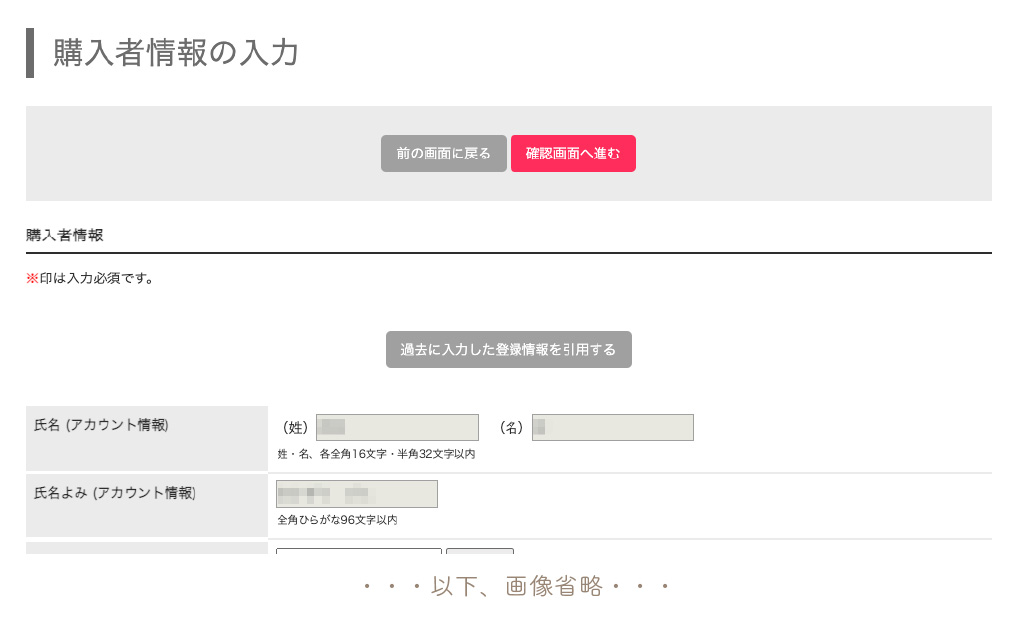The height and width of the screenshot is (631, 1025).
Task: Click the (名) label text
Action: (511, 428)
